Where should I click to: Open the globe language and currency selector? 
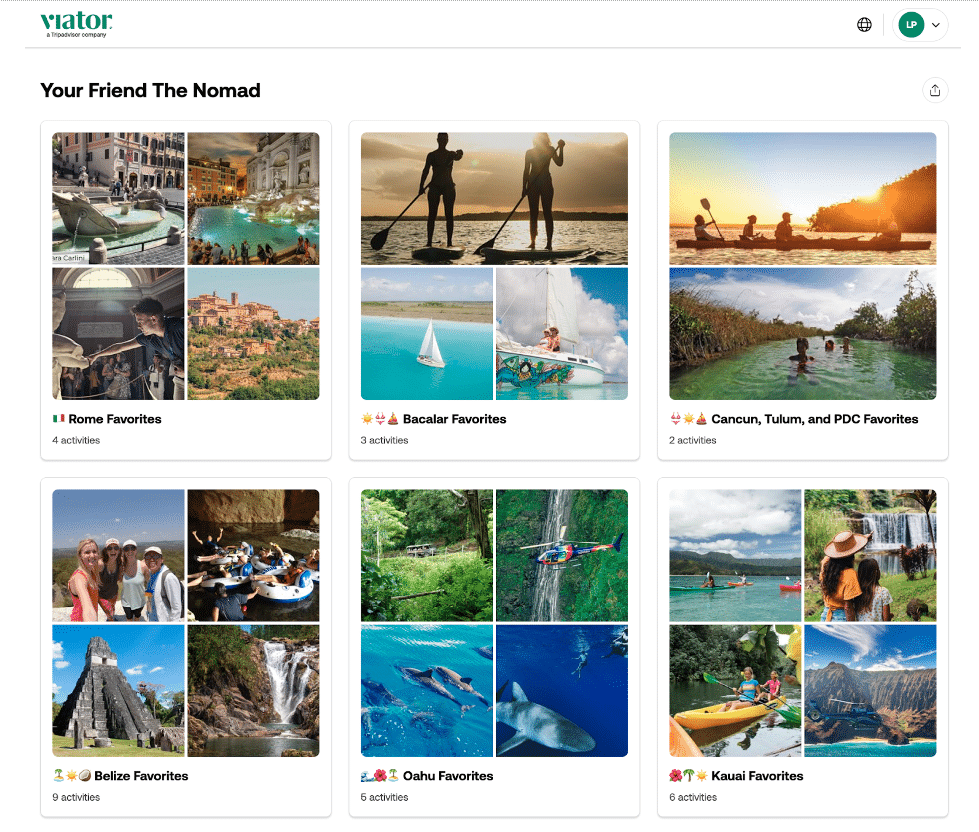click(x=864, y=24)
